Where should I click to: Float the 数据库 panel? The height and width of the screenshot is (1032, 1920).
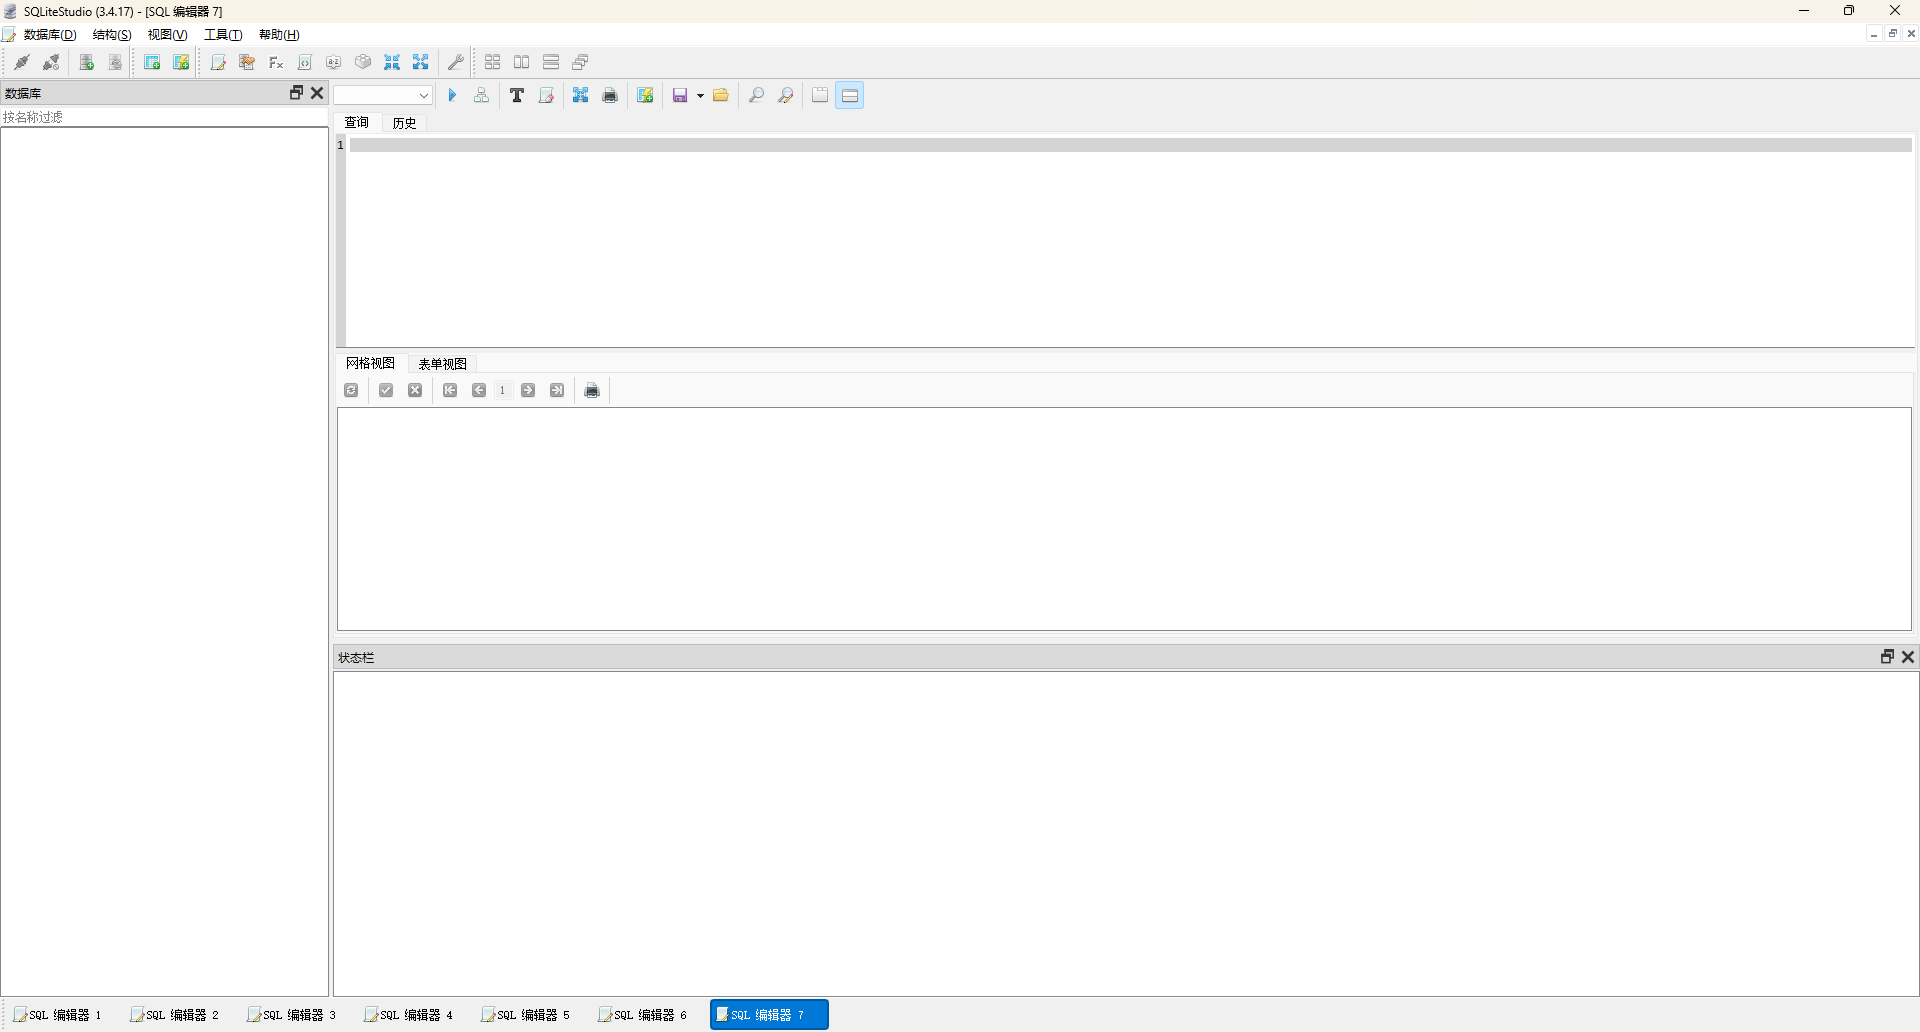point(296,93)
